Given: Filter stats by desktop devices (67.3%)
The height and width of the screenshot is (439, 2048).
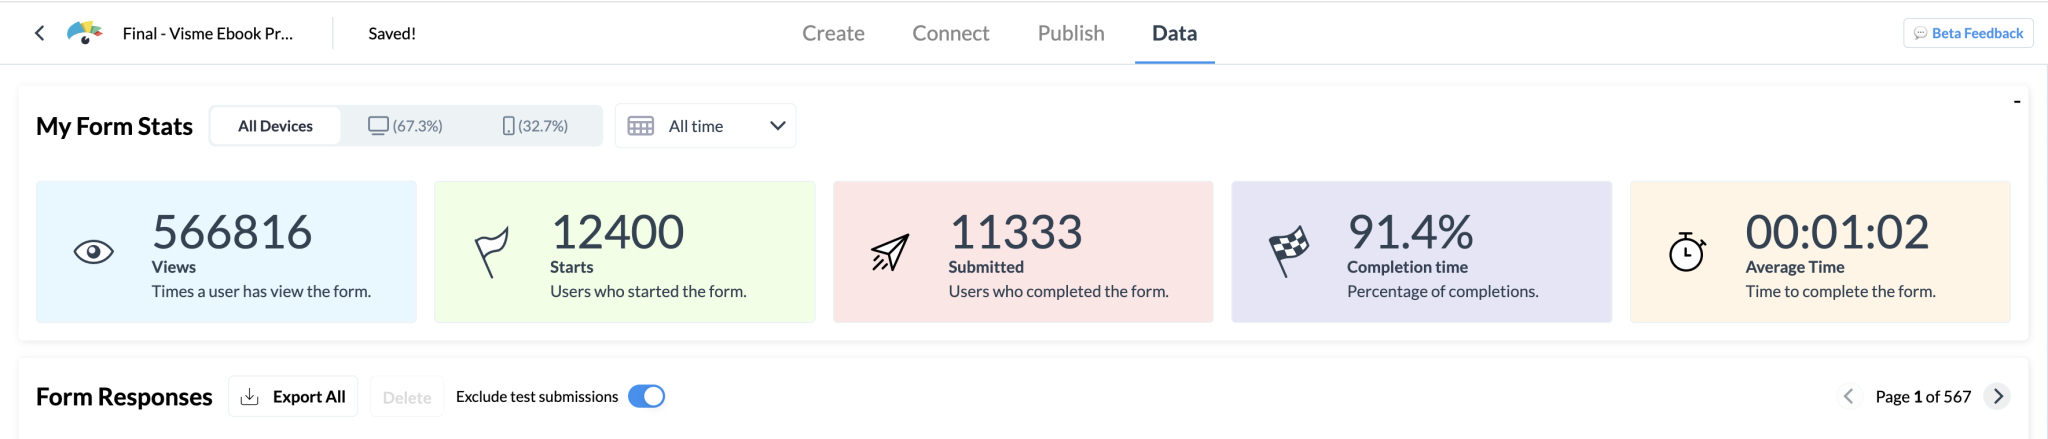Looking at the screenshot, I should click(x=405, y=126).
